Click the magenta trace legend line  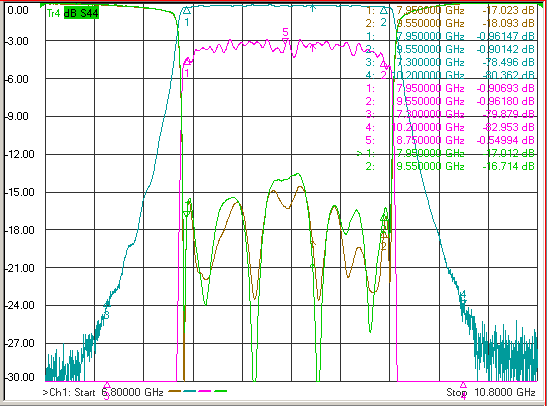click(205, 391)
